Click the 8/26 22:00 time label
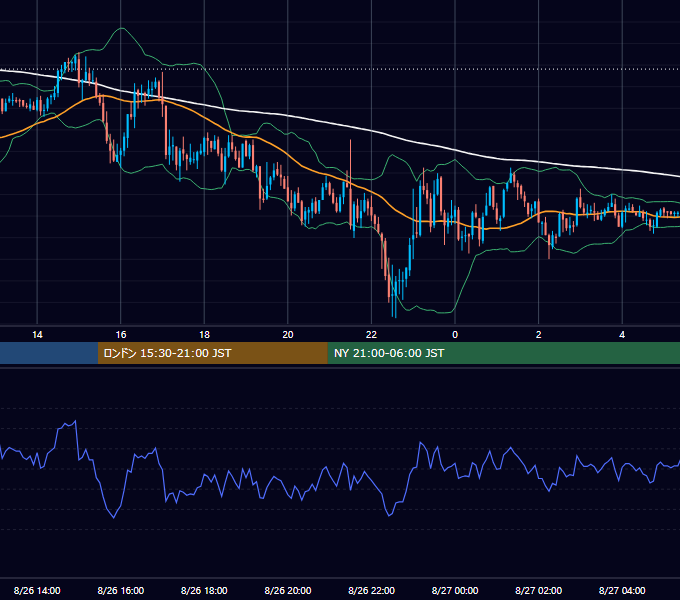Image resolution: width=680 pixels, height=600 pixels. tap(371, 590)
